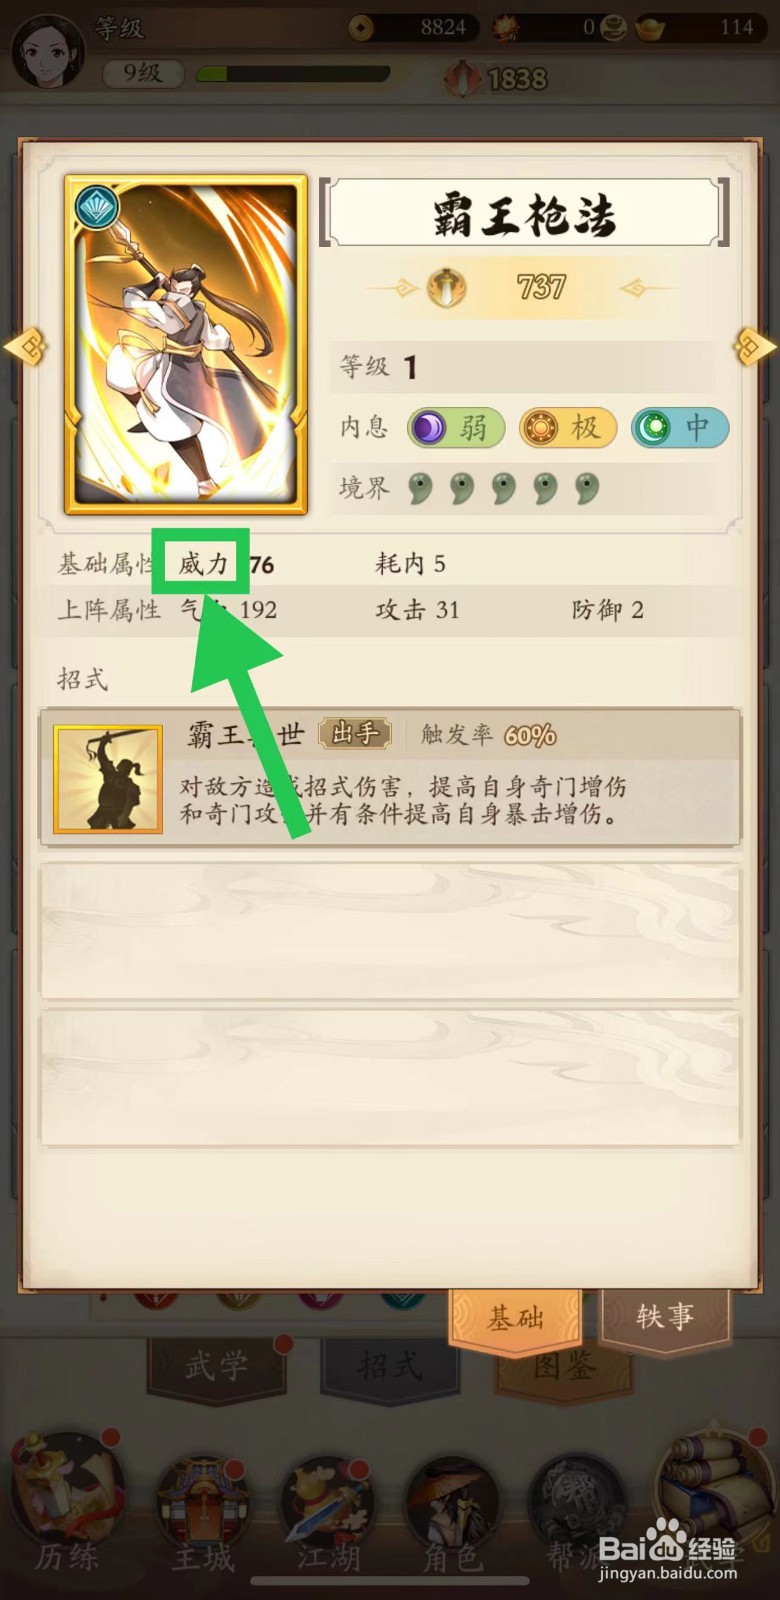Tap the sword power icon beside 737

coord(447,288)
